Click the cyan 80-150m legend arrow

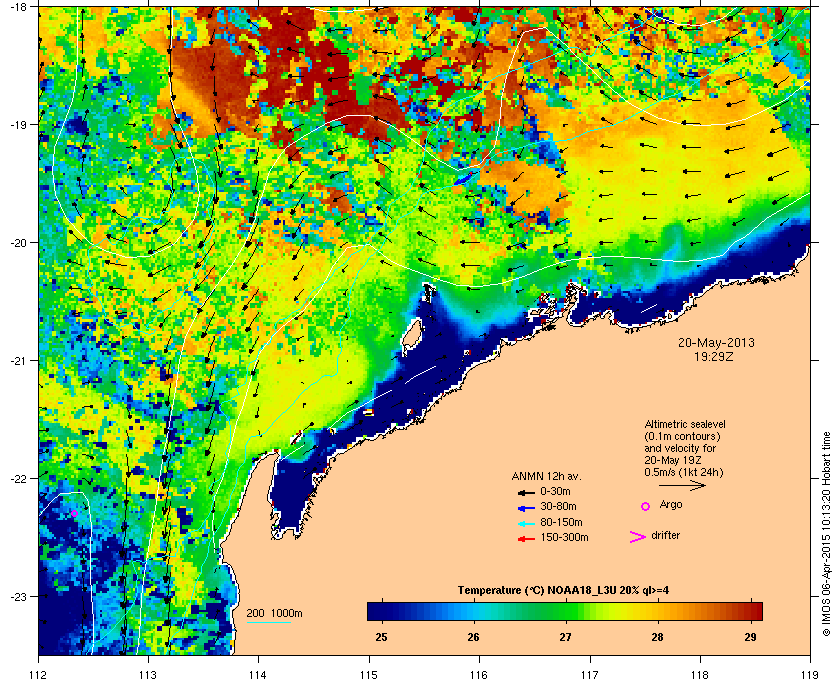click(x=526, y=524)
